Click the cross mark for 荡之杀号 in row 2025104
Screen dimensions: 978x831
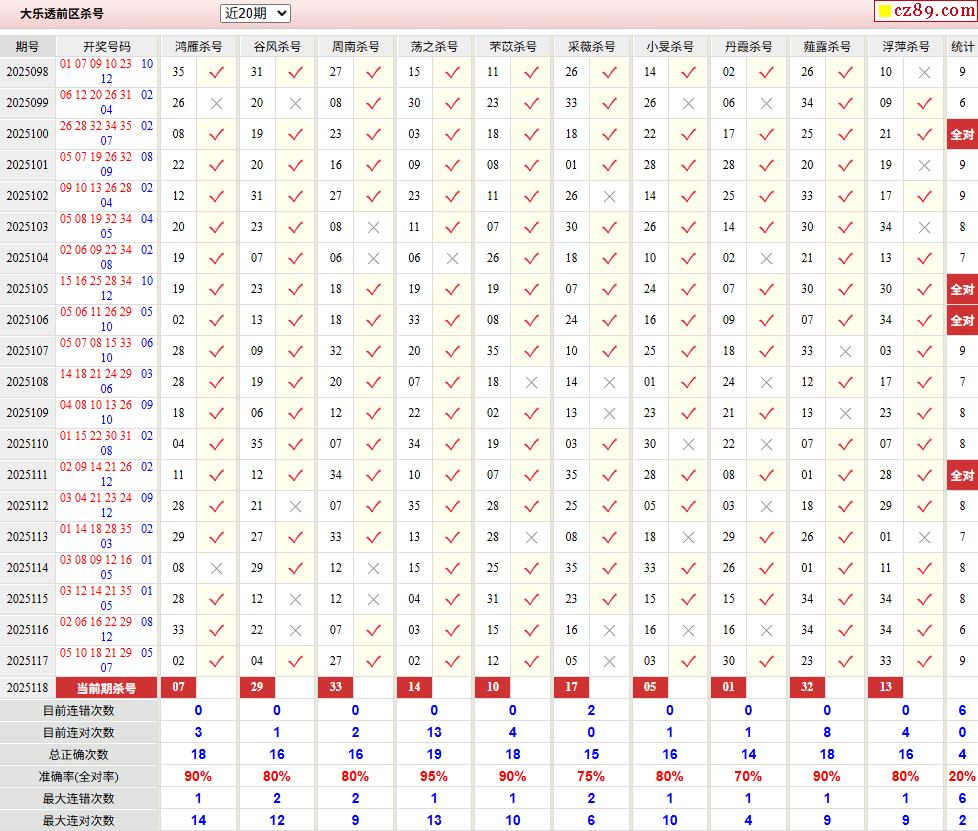click(452, 258)
